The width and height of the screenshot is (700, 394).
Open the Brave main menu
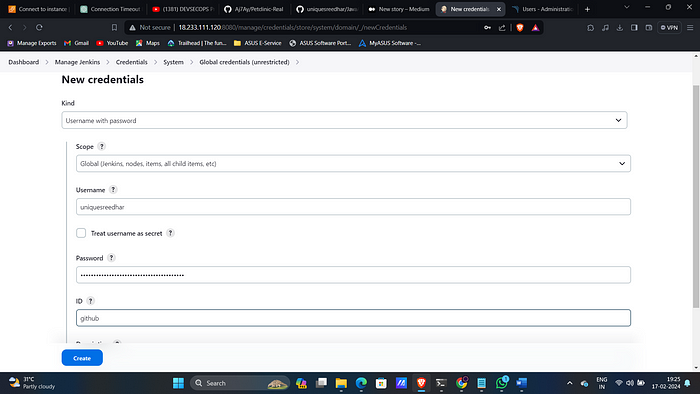(x=690, y=27)
